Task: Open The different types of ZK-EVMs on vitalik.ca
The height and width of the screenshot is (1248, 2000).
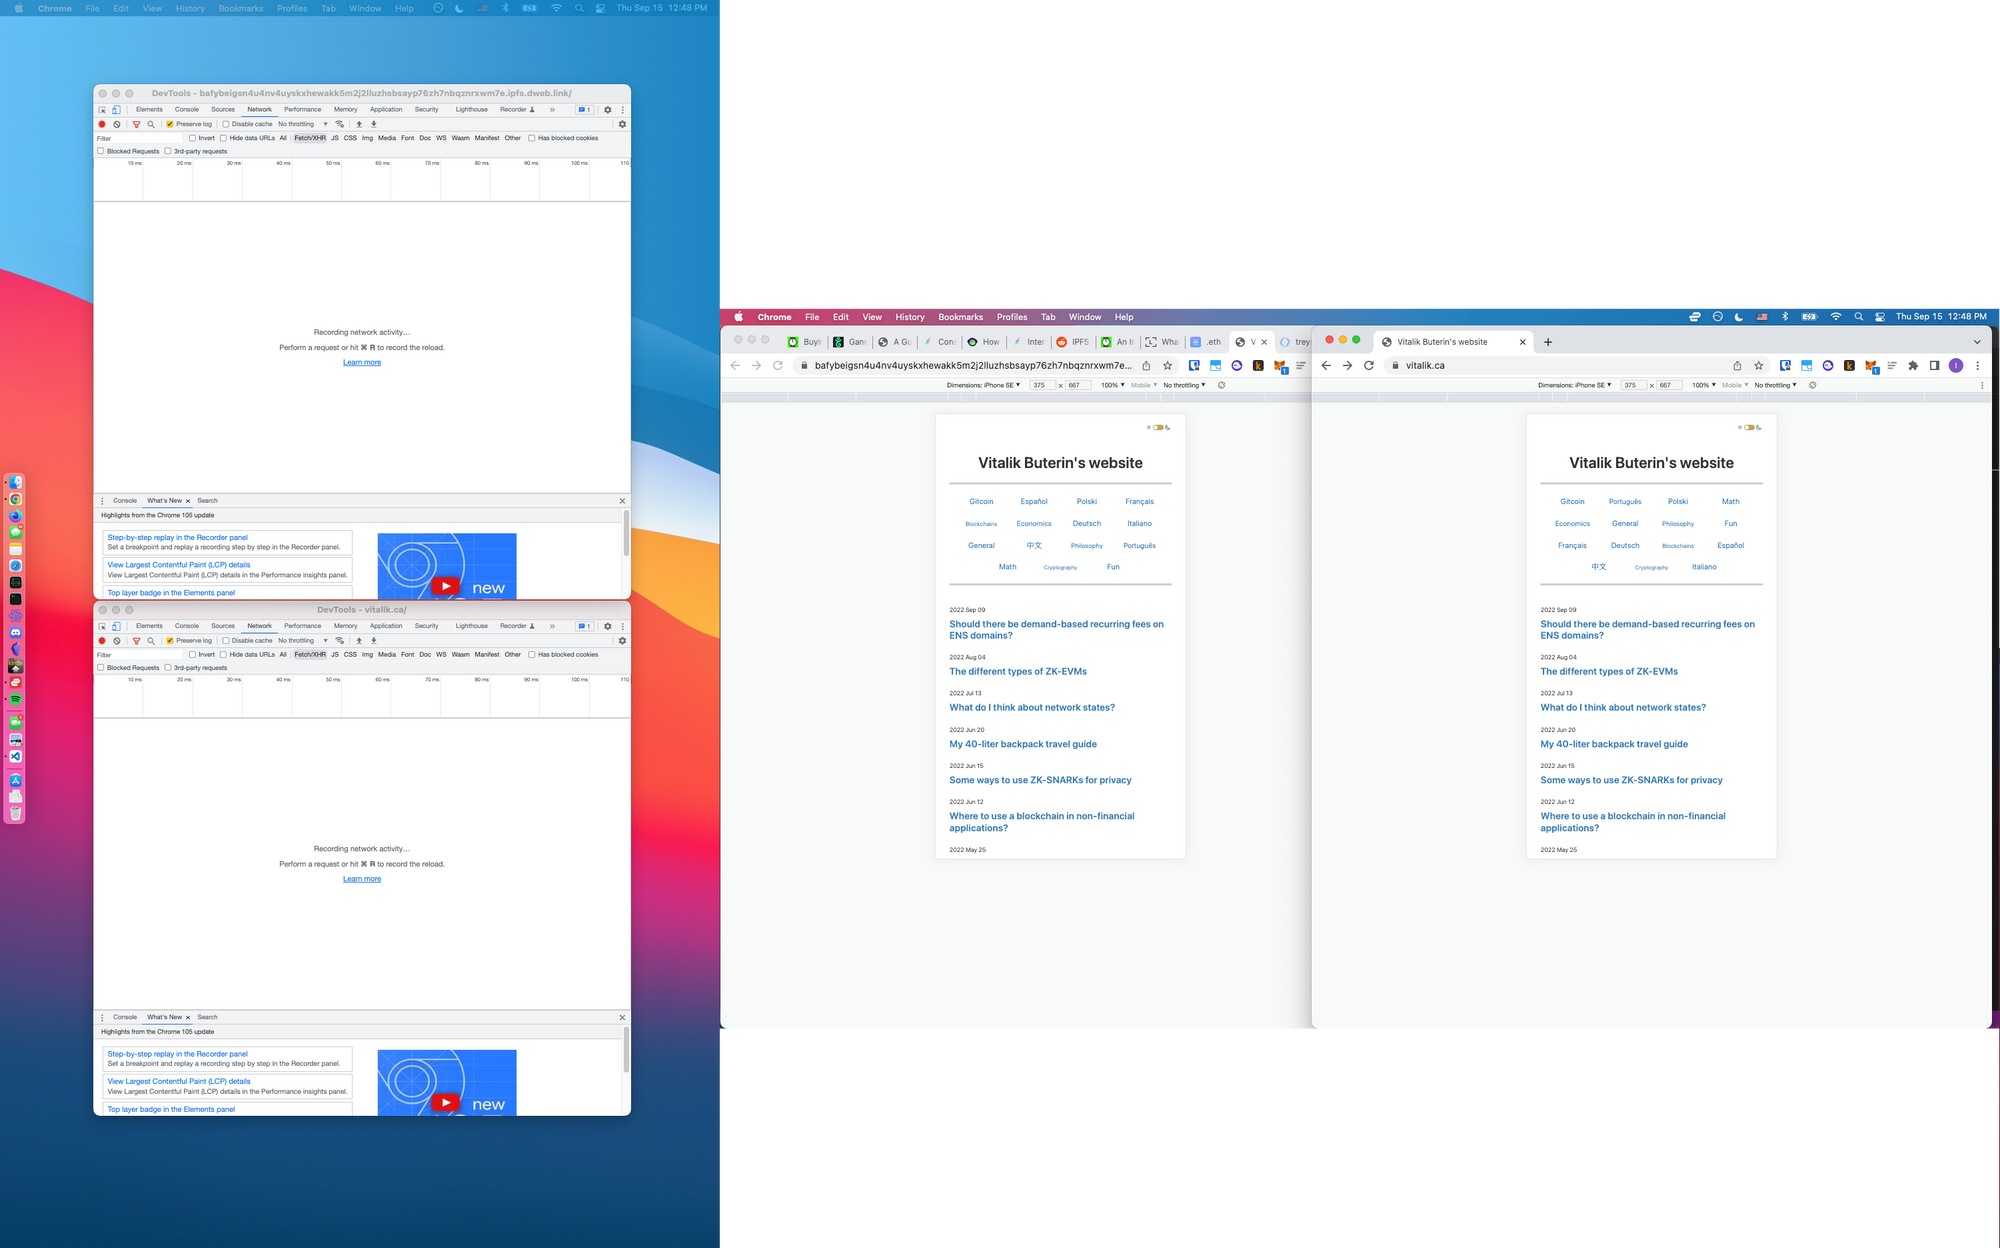Action: click(x=1609, y=672)
